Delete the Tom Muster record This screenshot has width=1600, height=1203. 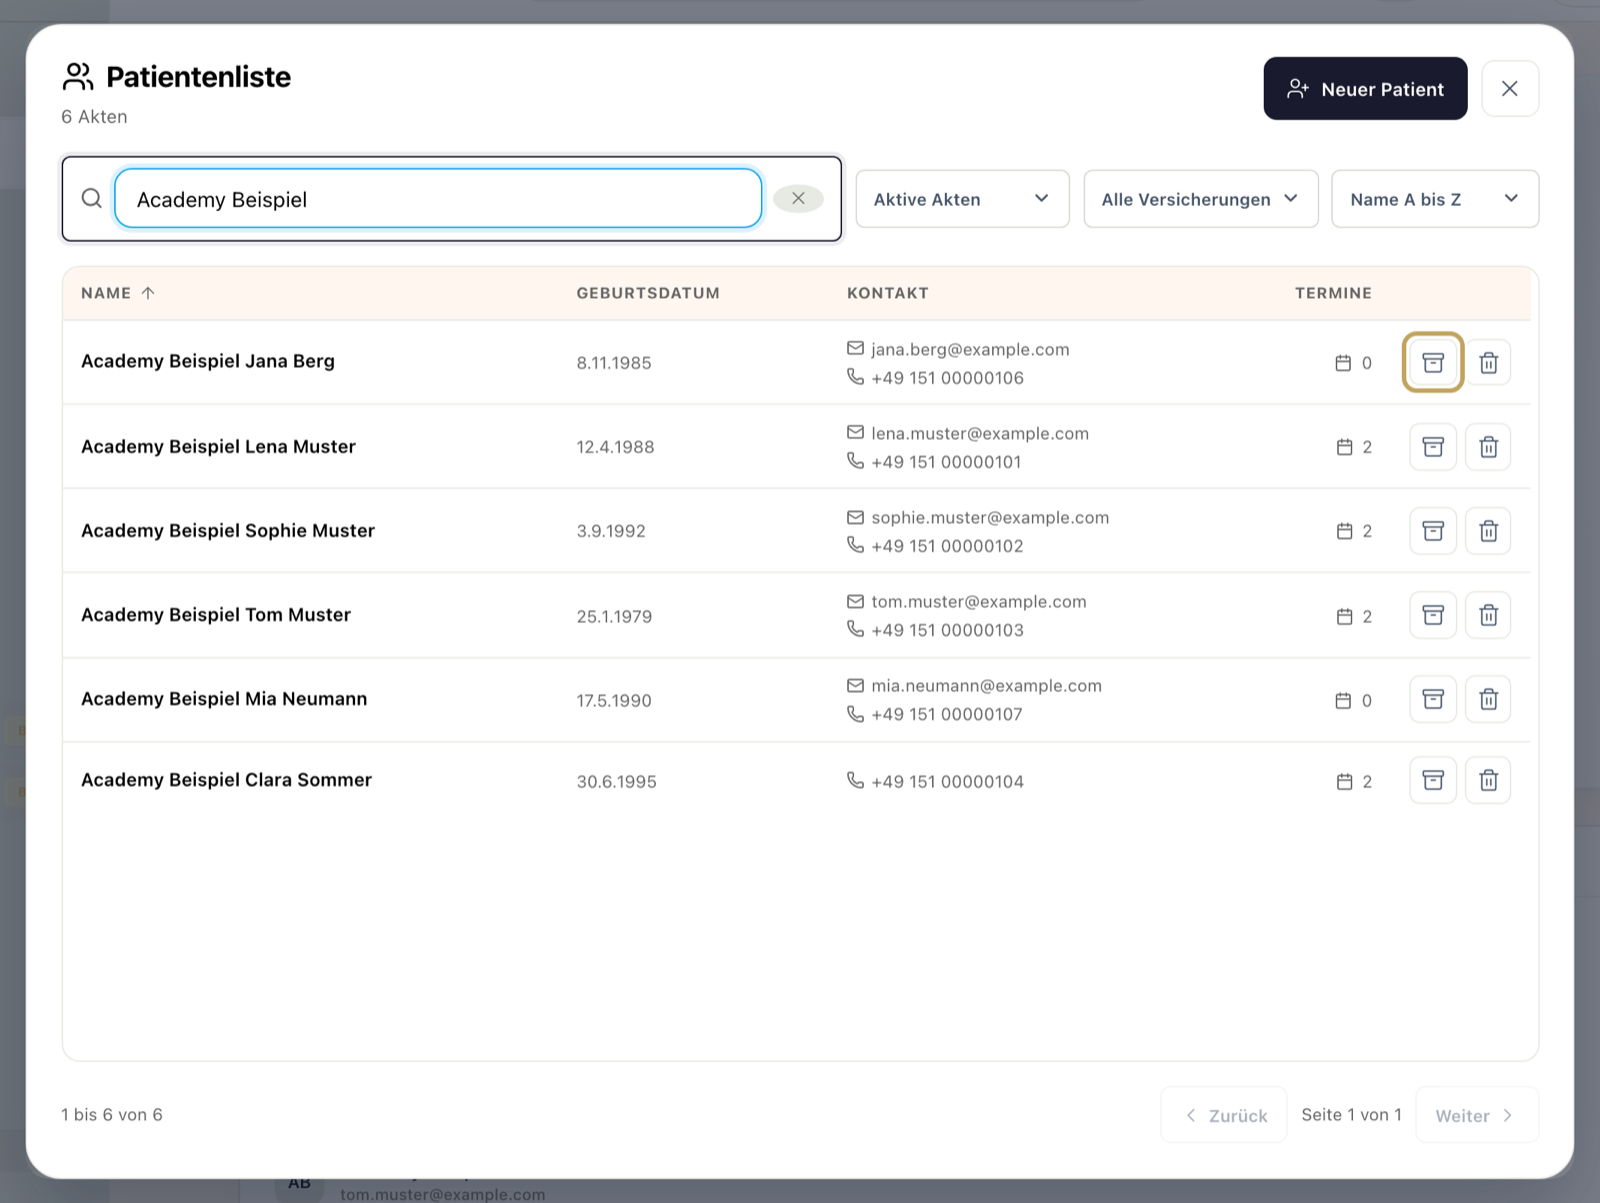coord(1488,615)
